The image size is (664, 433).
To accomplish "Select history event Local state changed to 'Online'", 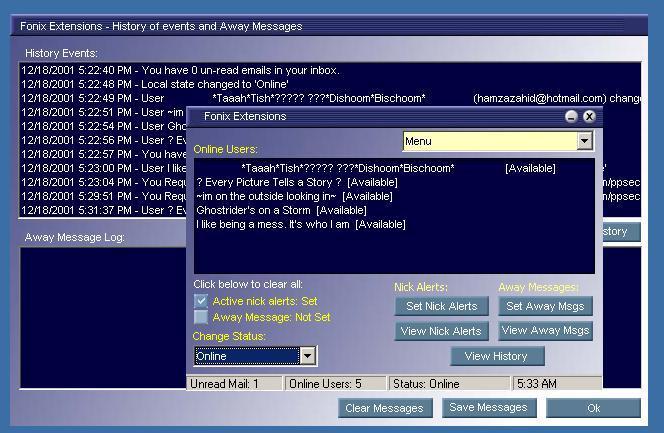I will (330, 84).
